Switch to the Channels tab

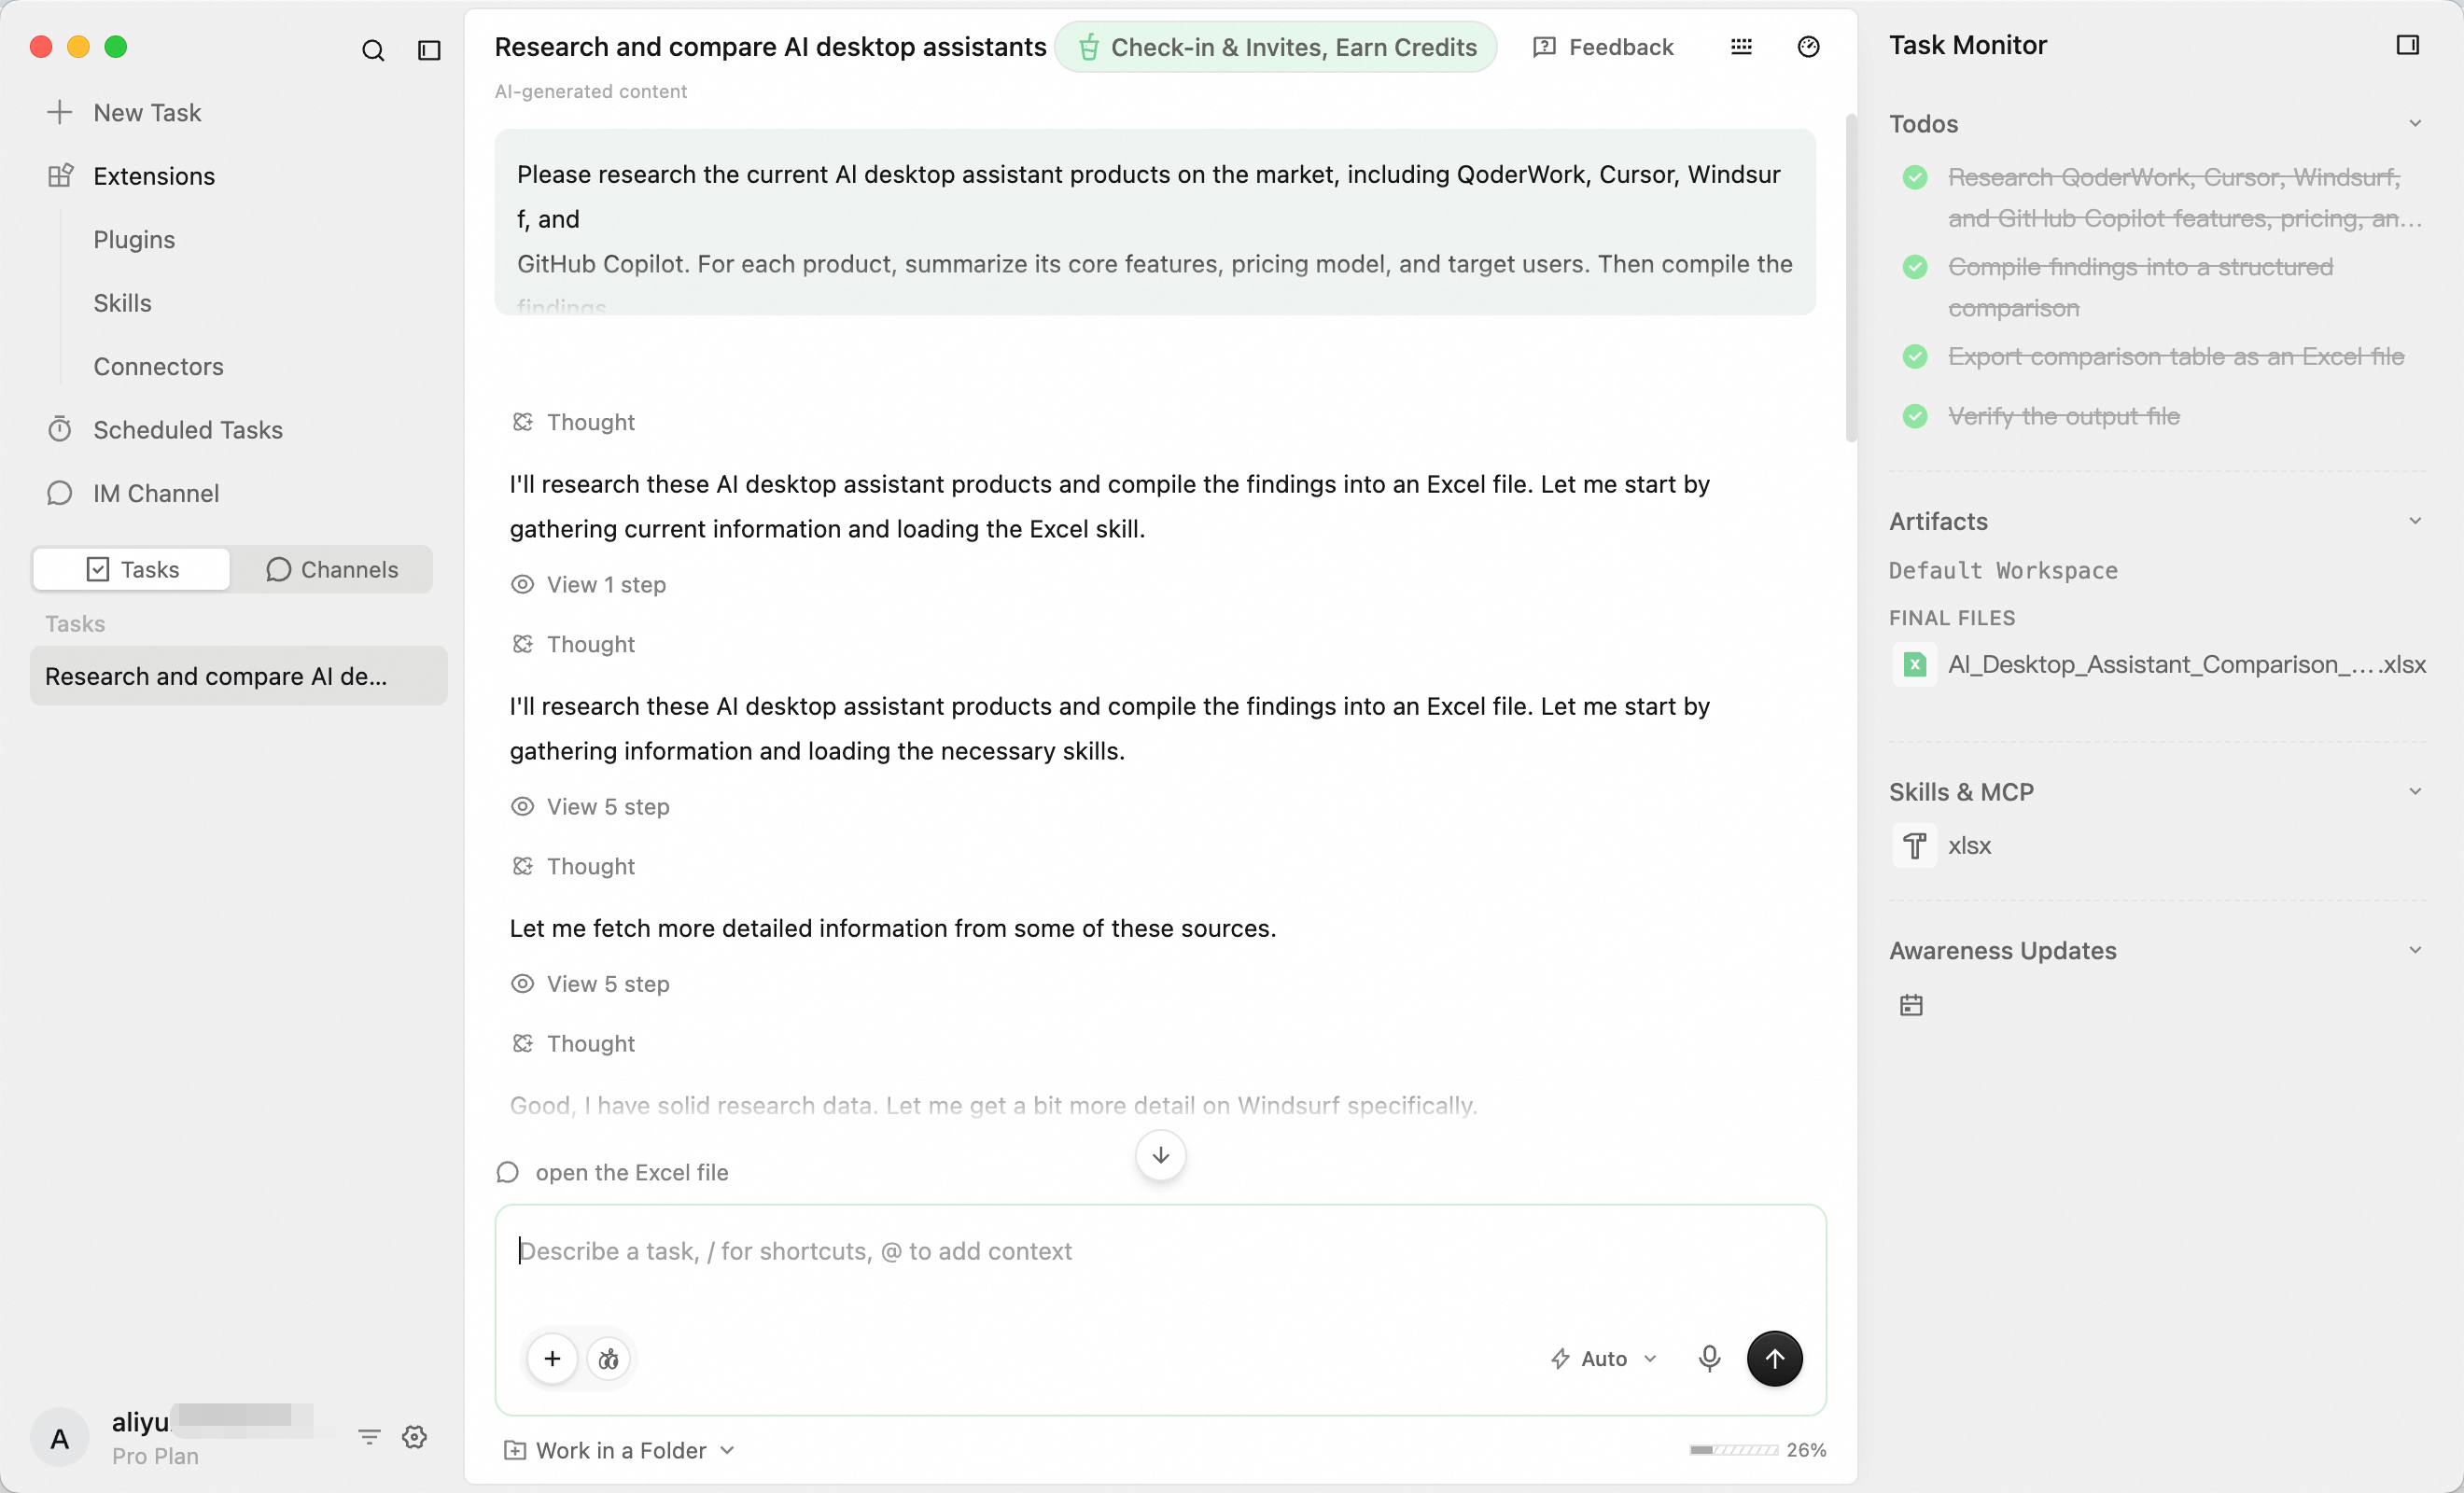click(332, 569)
